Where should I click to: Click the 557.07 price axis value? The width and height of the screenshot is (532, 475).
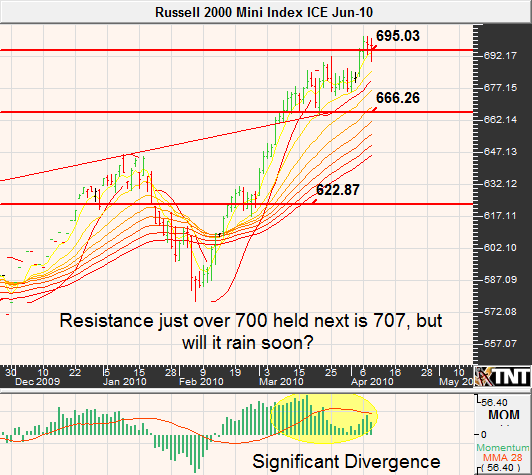click(500, 343)
